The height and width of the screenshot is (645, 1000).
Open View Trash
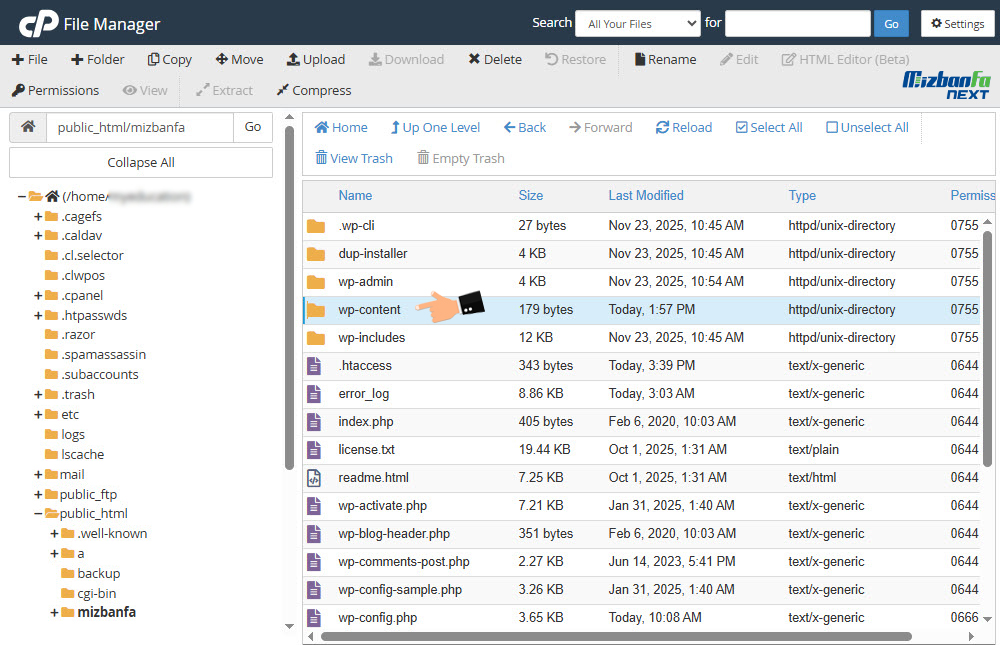pyautogui.click(x=353, y=158)
